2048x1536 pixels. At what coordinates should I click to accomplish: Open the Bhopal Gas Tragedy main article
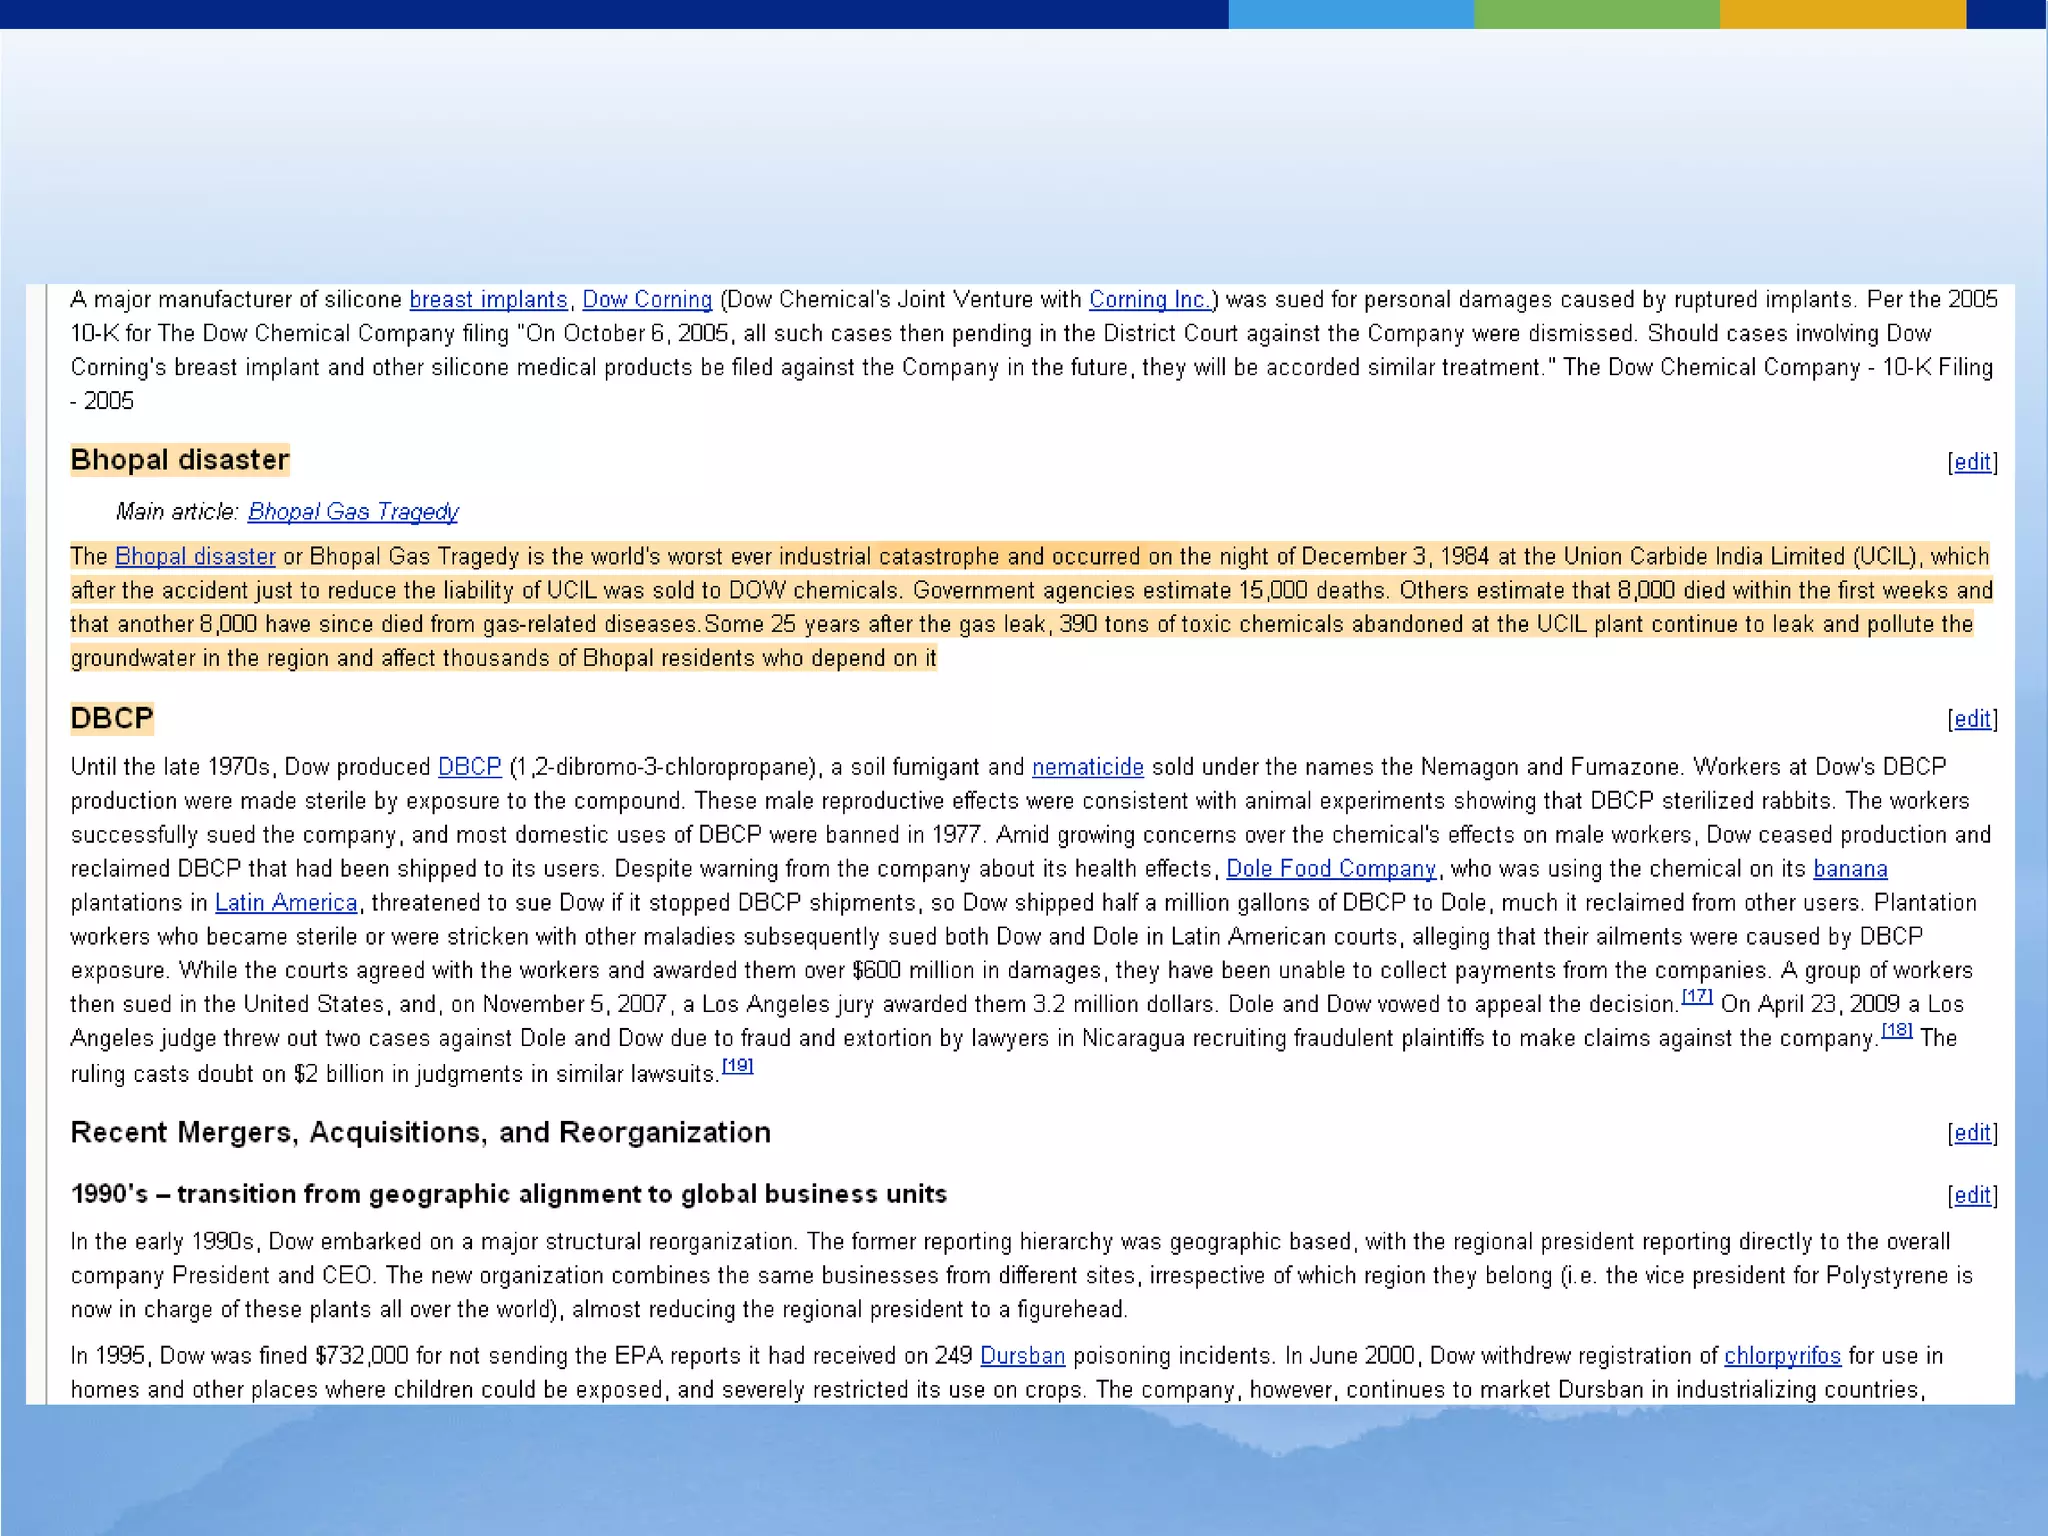pos(353,512)
